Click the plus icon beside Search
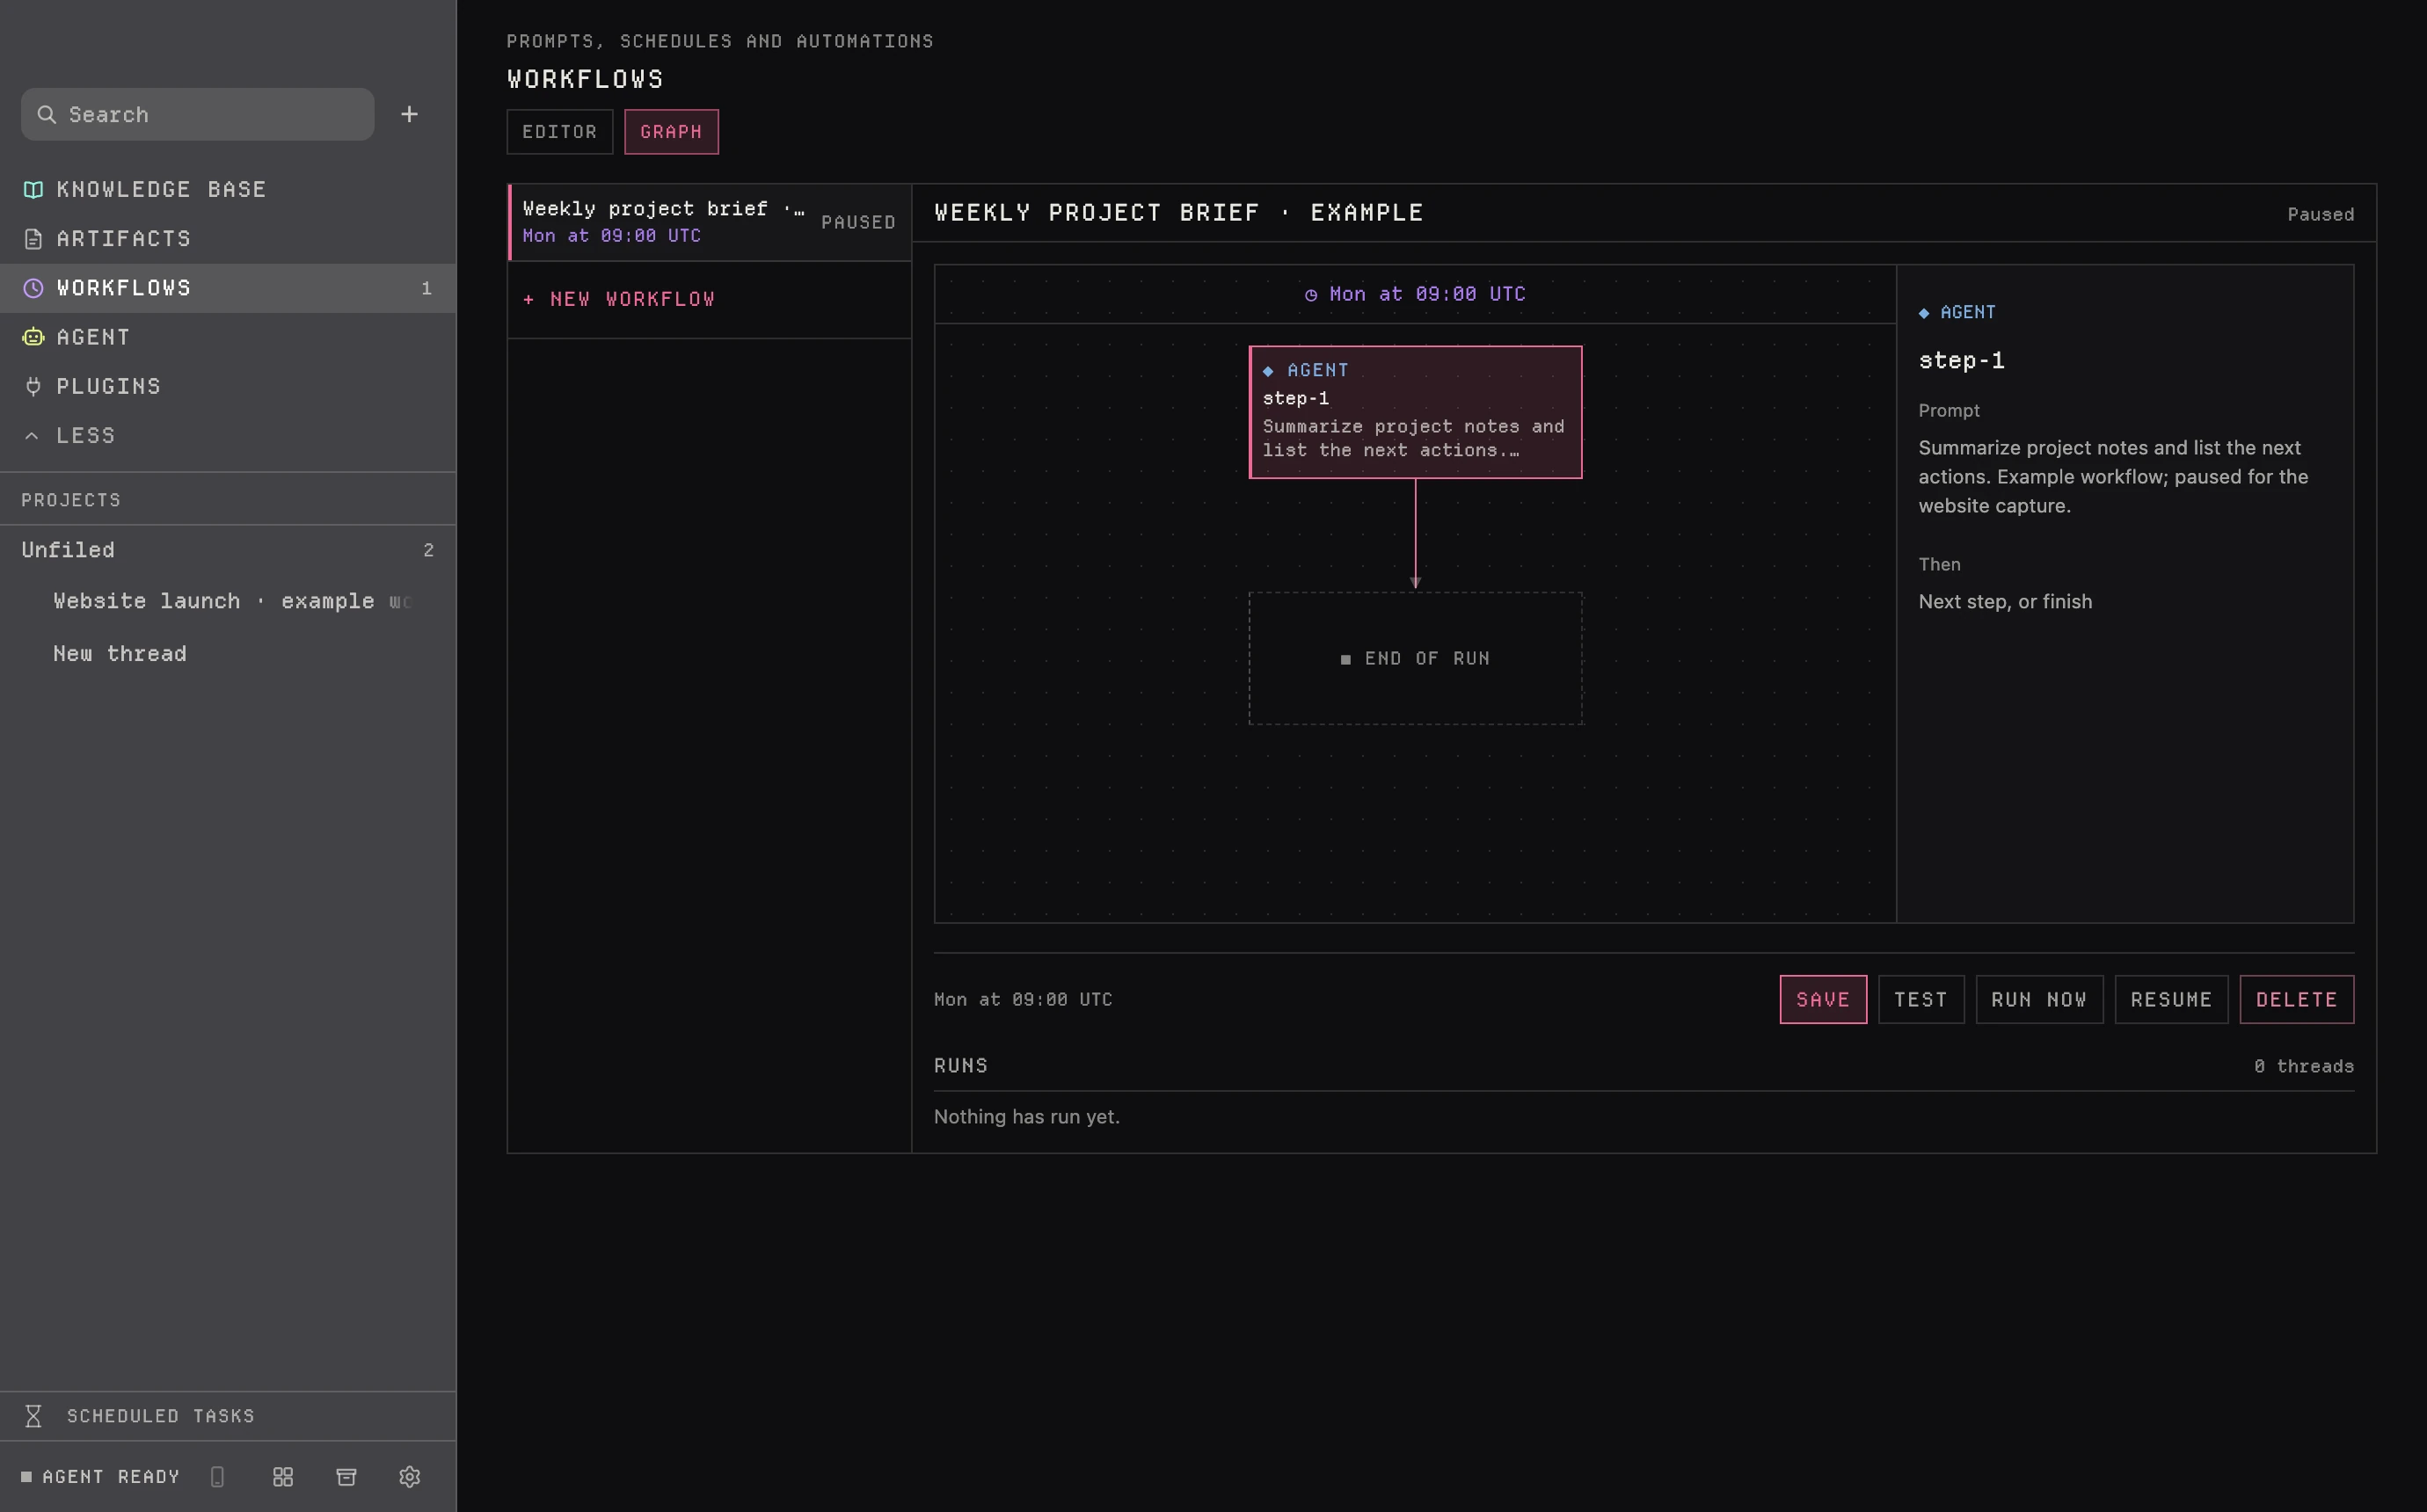Viewport: 2427px width, 1512px height. click(409, 114)
